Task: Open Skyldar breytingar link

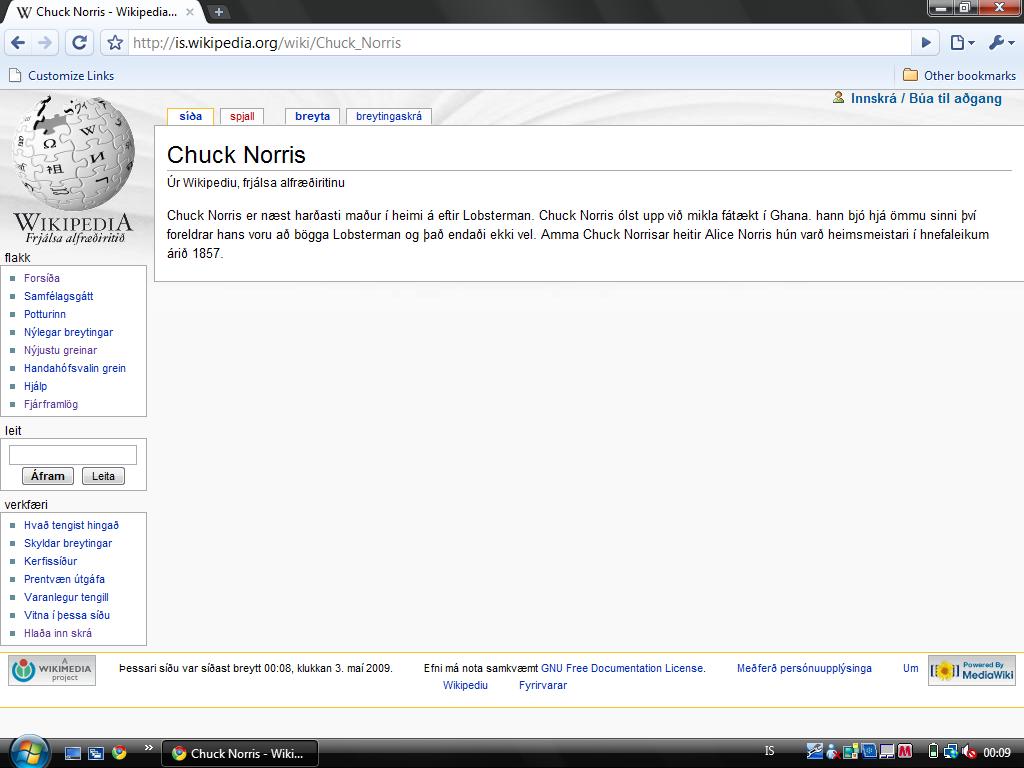Action: click(x=68, y=543)
